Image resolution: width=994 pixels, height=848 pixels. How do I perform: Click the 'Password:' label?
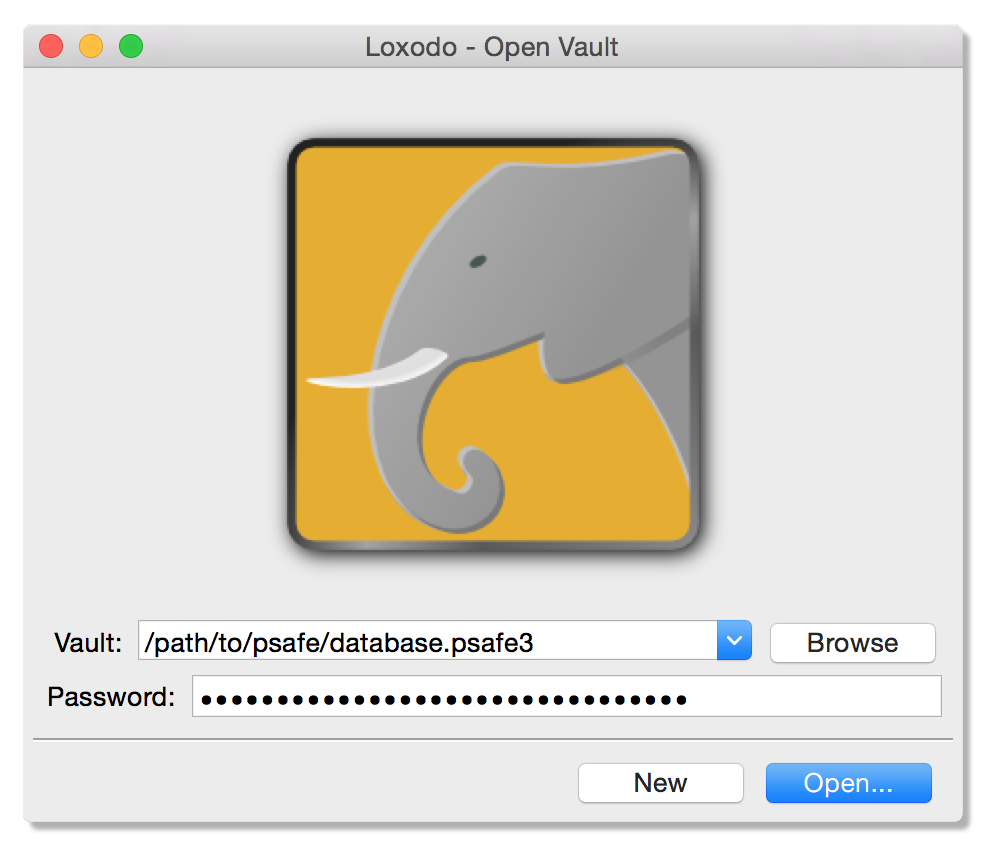pos(111,697)
